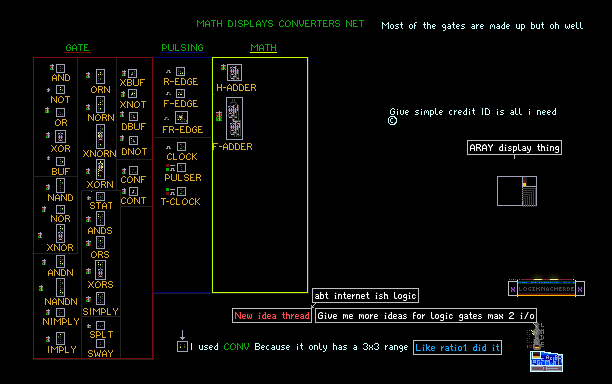Click the NANDN gate icon

click(60, 287)
